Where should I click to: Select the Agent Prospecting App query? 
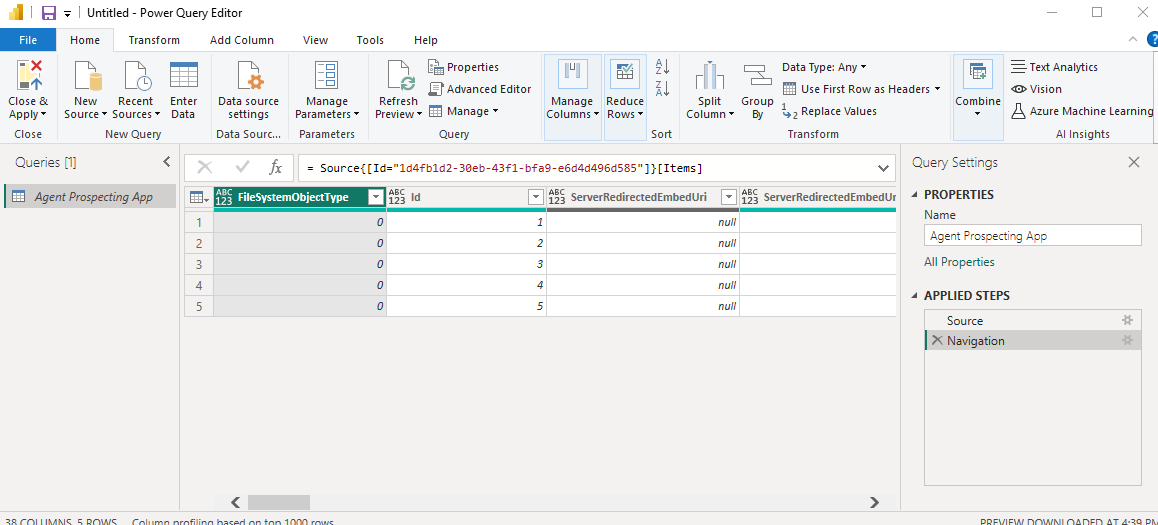[x=90, y=196]
